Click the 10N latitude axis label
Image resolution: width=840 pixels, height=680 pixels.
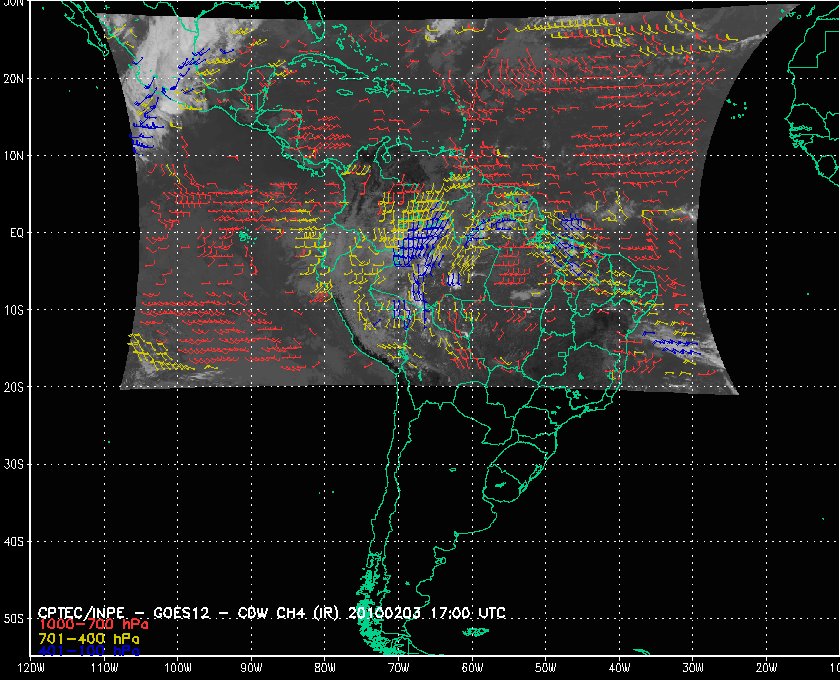14,156
